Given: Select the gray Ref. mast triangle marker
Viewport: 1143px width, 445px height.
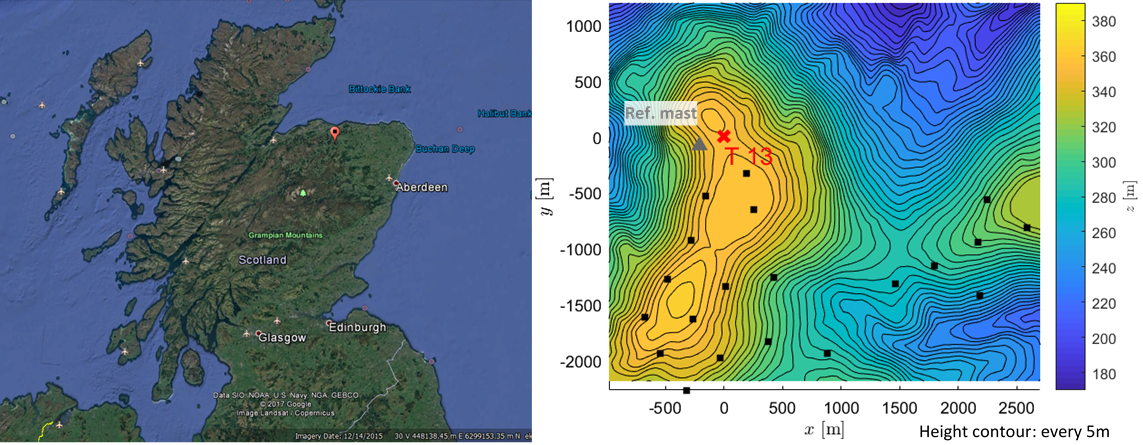Looking at the screenshot, I should [x=700, y=144].
